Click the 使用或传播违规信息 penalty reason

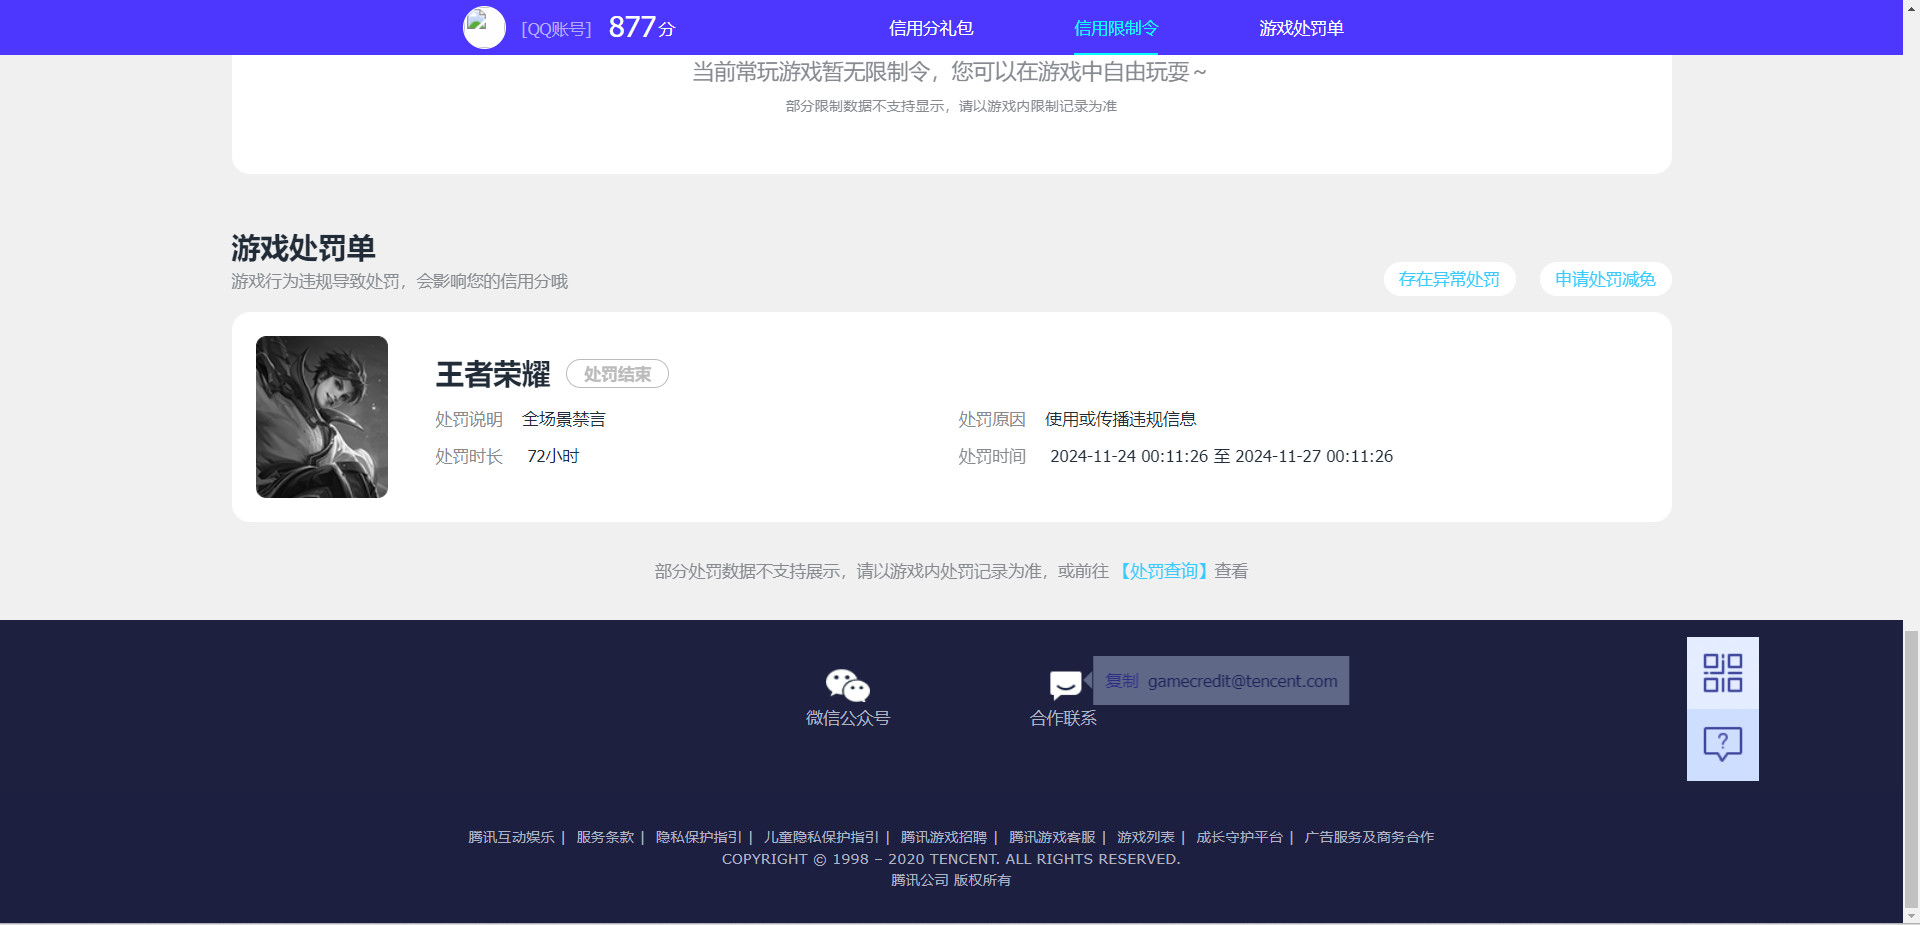1121,419
